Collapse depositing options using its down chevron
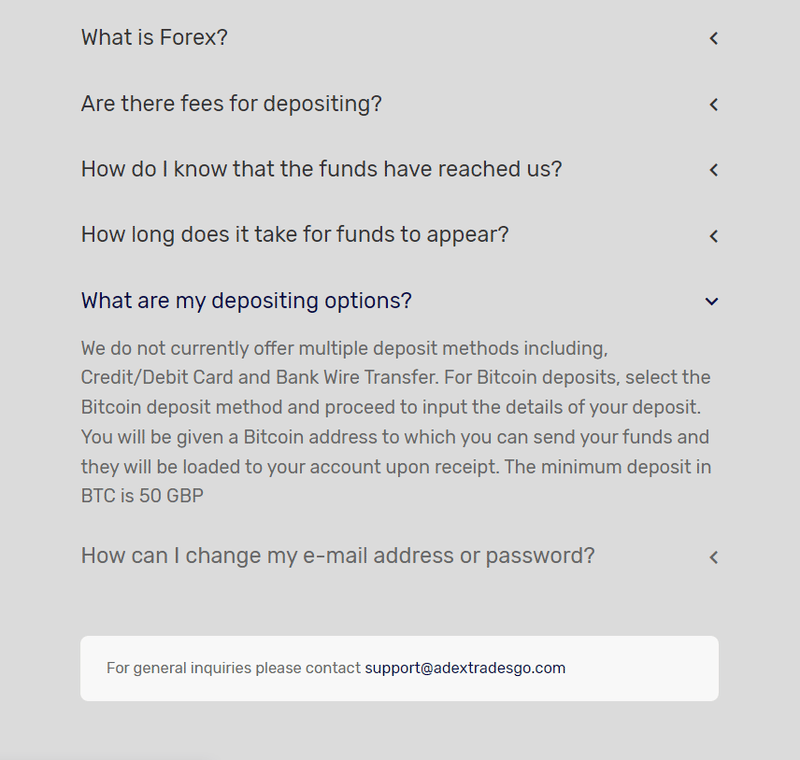 [712, 301]
